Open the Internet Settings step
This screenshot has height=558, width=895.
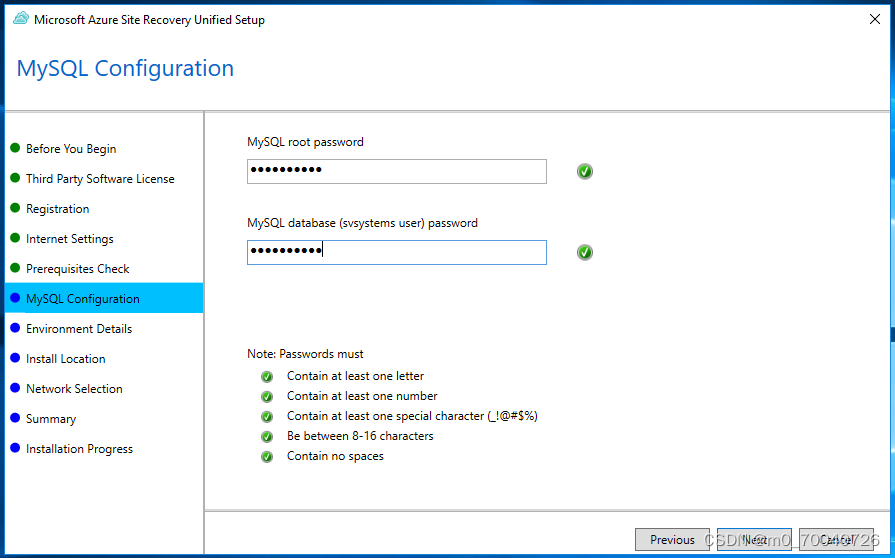pyautogui.click(x=70, y=239)
